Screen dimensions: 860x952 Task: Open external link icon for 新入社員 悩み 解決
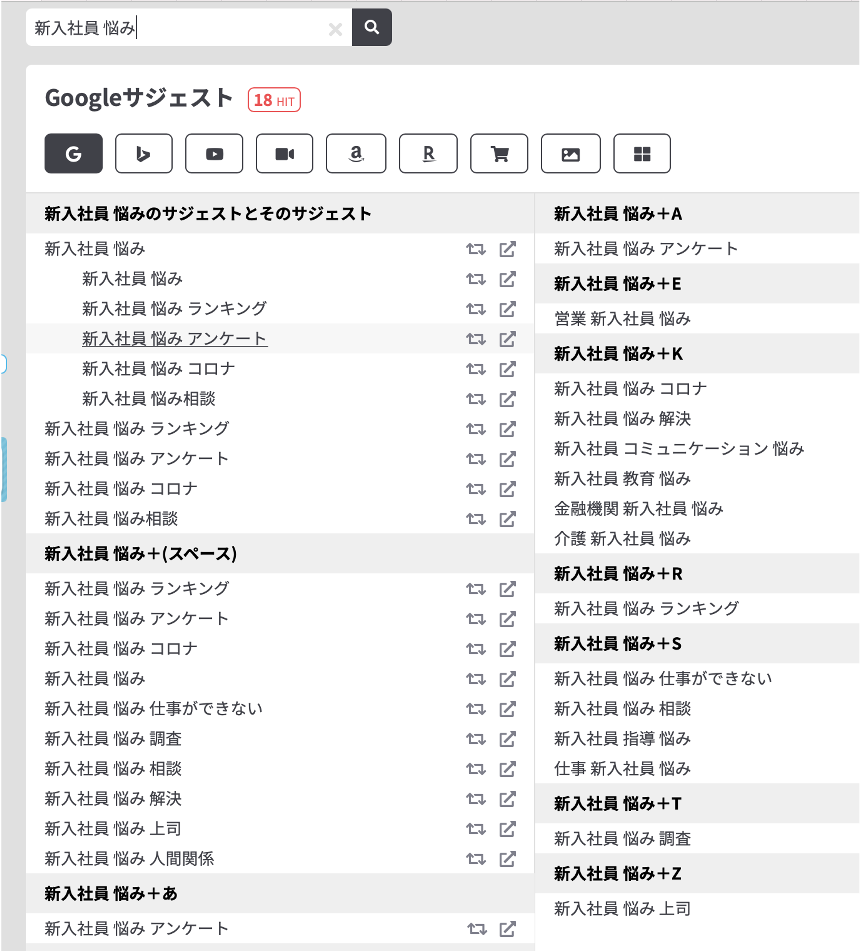(x=508, y=799)
